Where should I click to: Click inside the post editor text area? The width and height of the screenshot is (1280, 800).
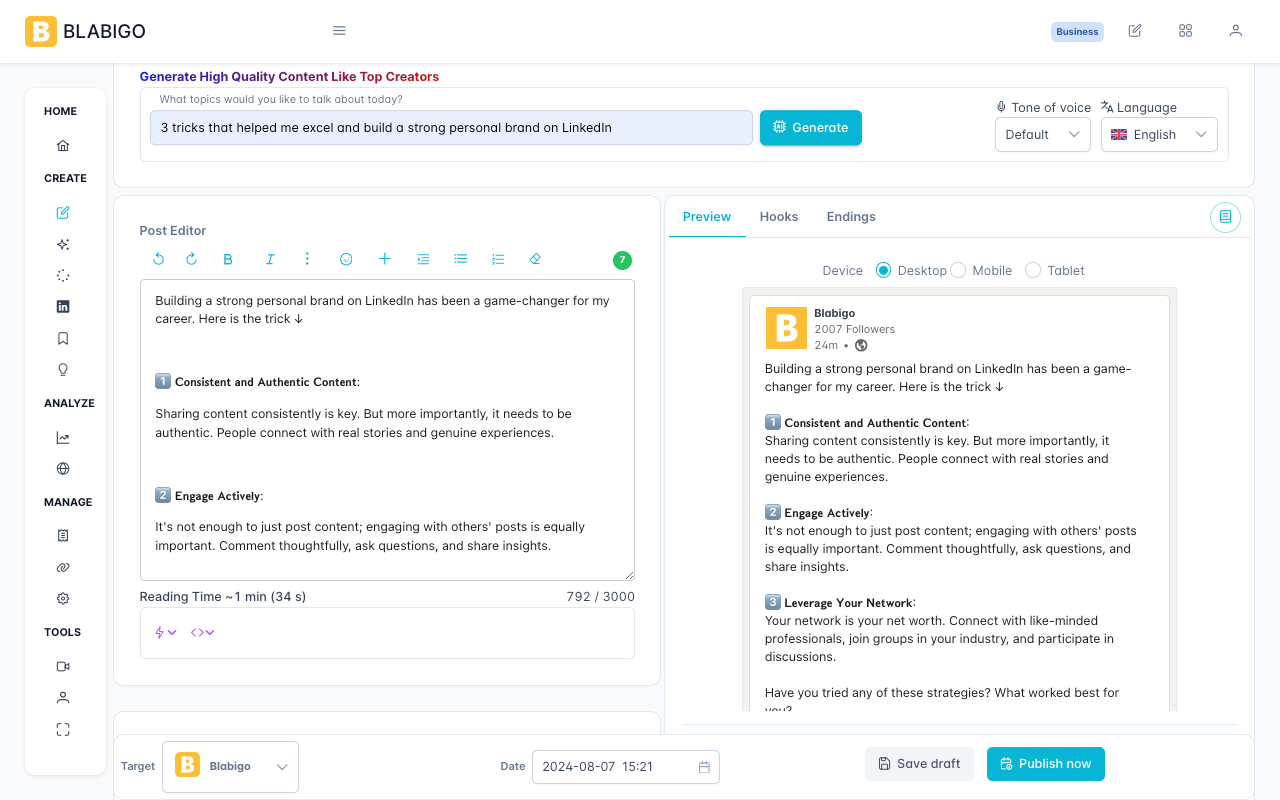pyautogui.click(x=387, y=430)
